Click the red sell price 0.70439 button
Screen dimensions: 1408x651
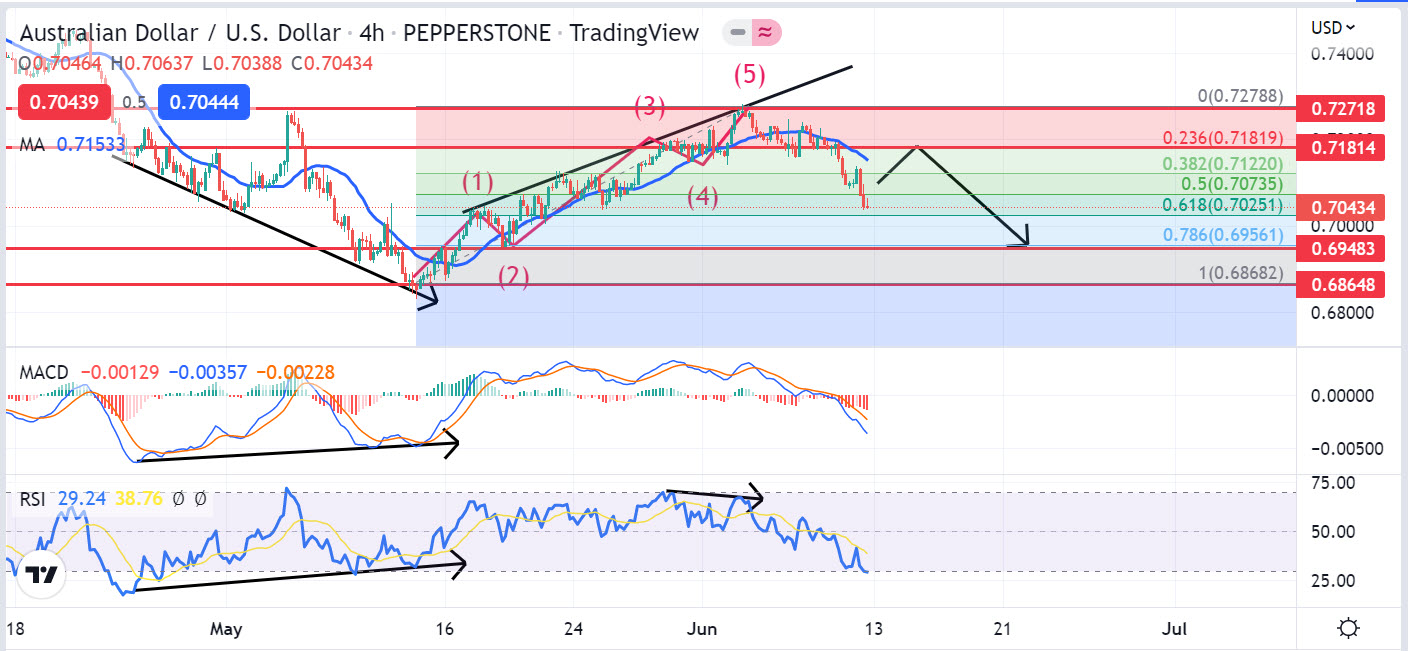49,101
